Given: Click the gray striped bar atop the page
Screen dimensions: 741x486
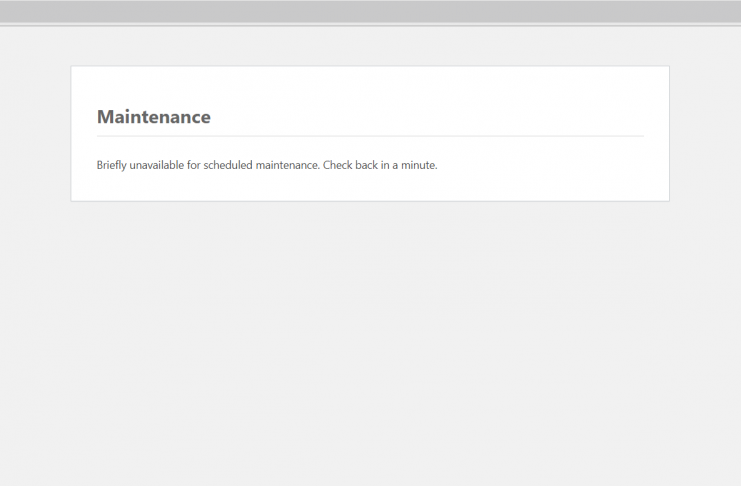Looking at the screenshot, I should 370,11.
